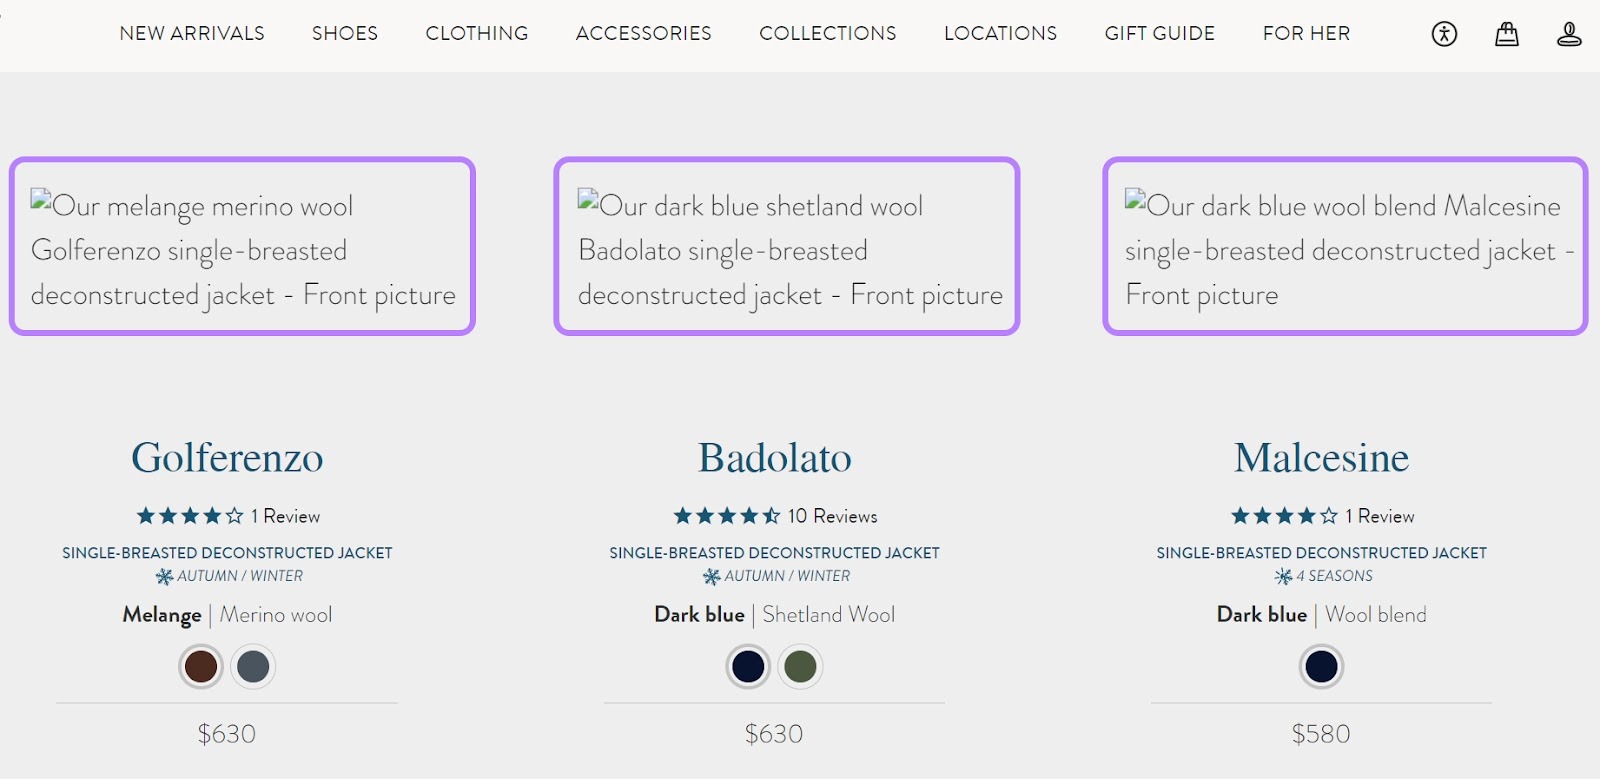Click the broken image icon above Badolato

coord(588,198)
